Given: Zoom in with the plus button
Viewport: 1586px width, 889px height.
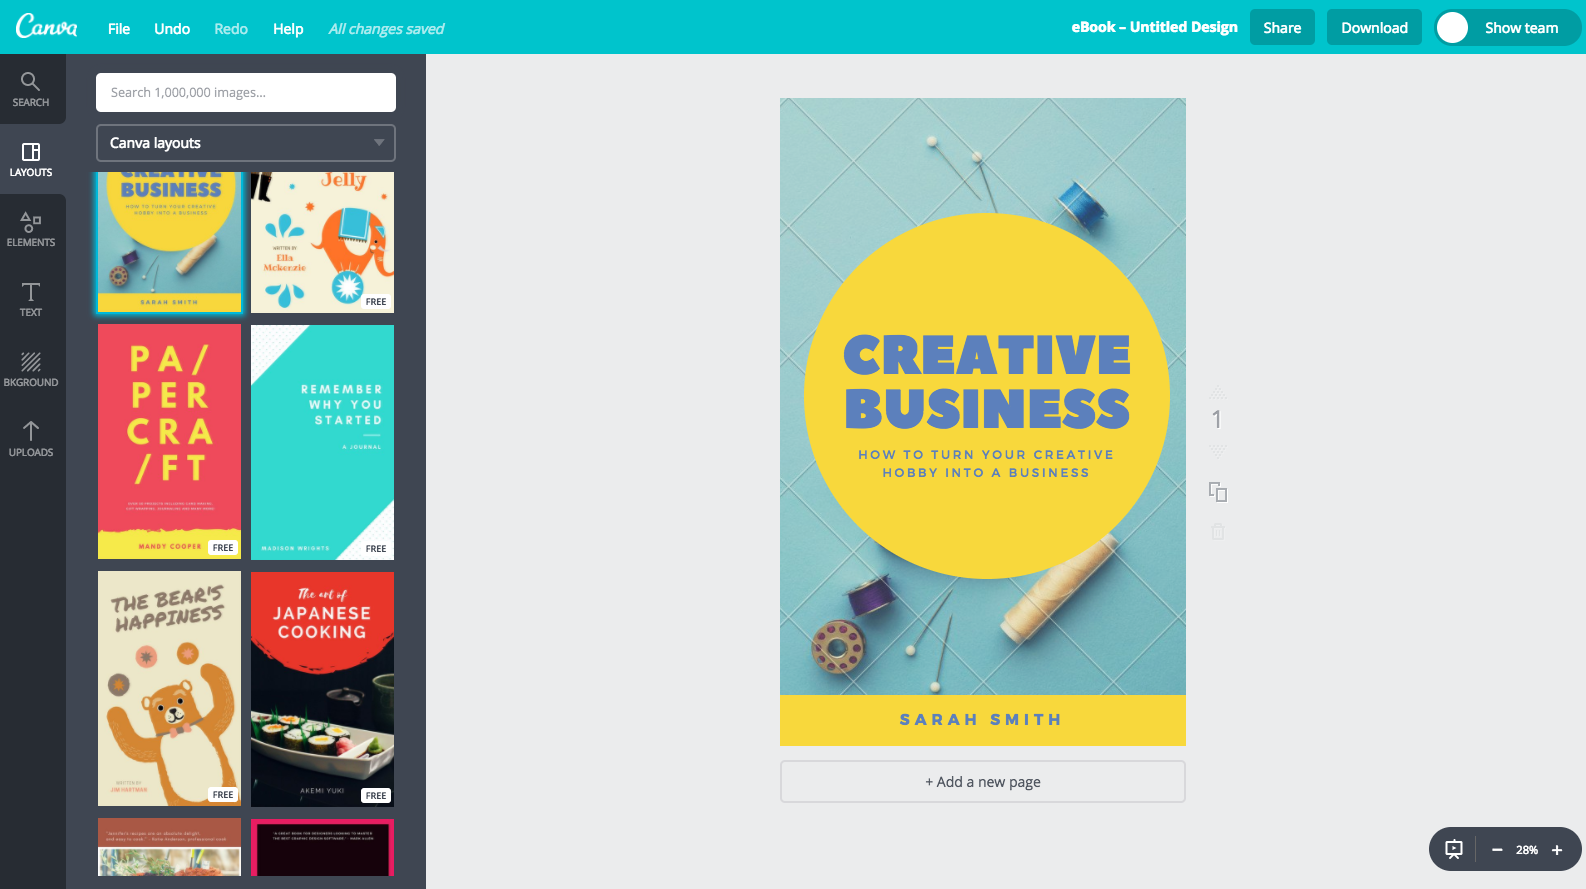Looking at the screenshot, I should coord(1557,850).
